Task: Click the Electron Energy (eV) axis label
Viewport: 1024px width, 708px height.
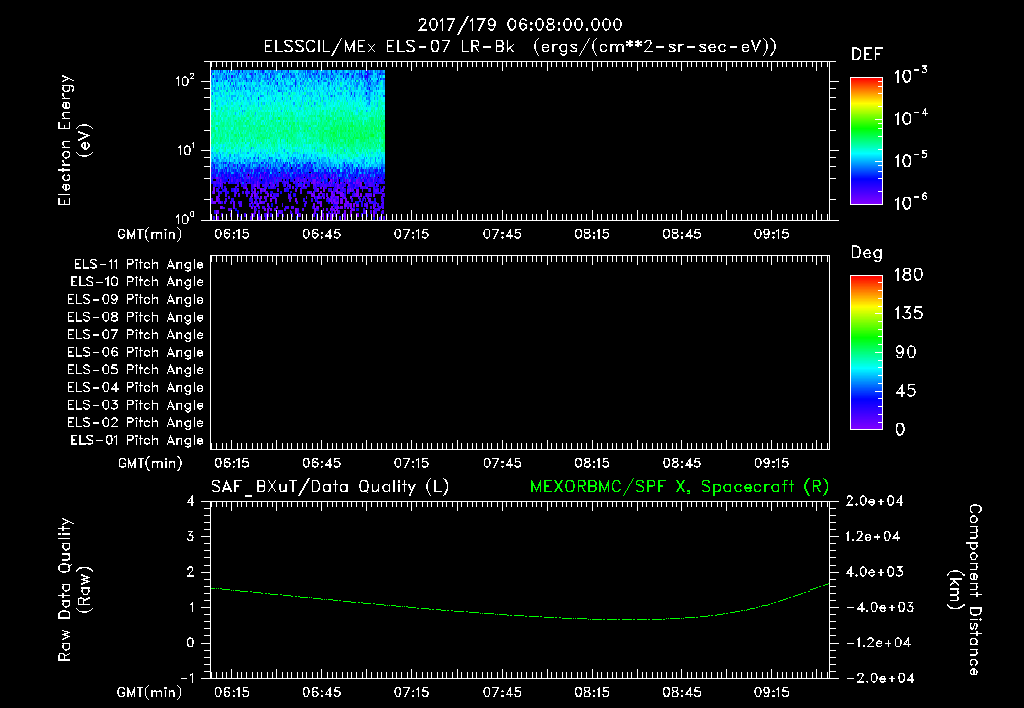Action: coord(74,140)
